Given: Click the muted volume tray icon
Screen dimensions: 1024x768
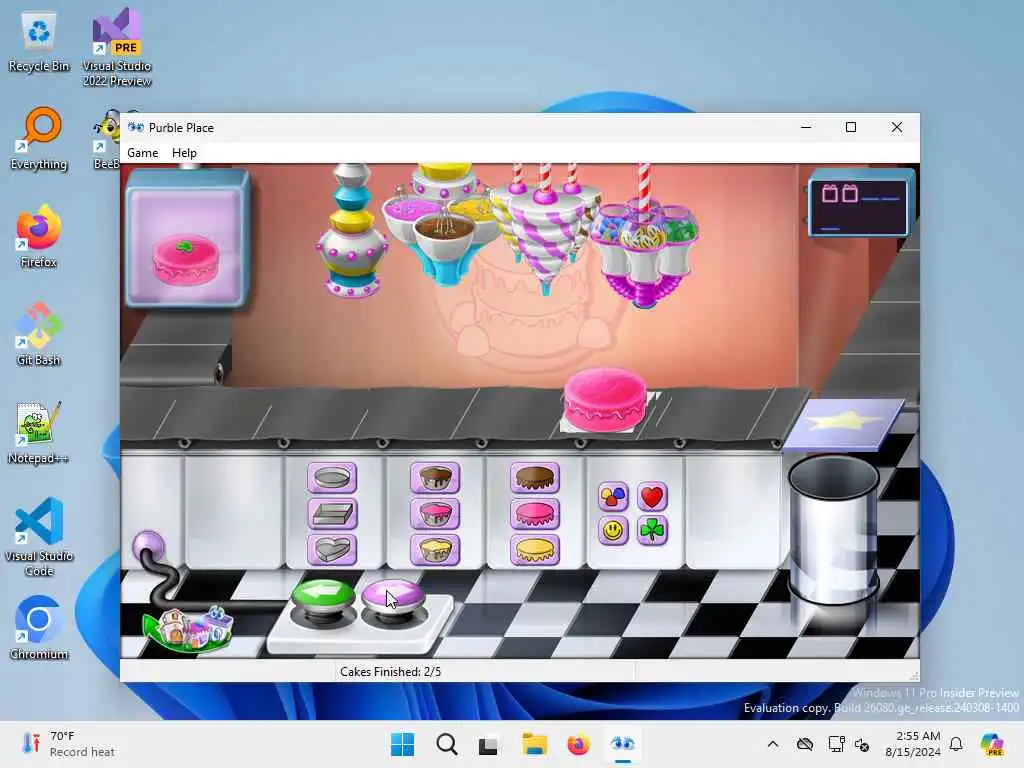Looking at the screenshot, I should (x=862, y=744).
